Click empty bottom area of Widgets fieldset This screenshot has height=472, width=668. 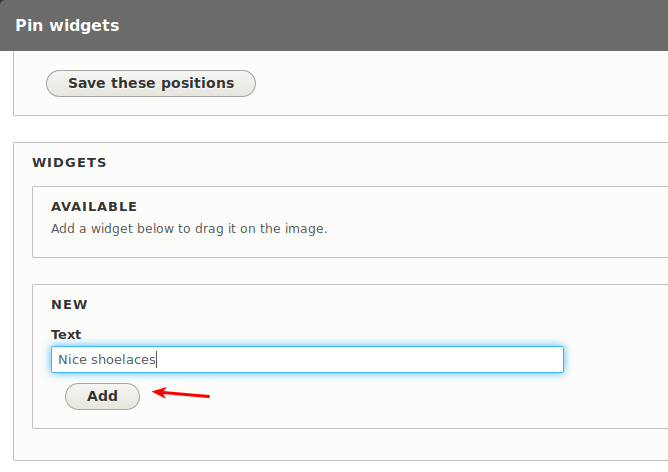(x=341, y=444)
